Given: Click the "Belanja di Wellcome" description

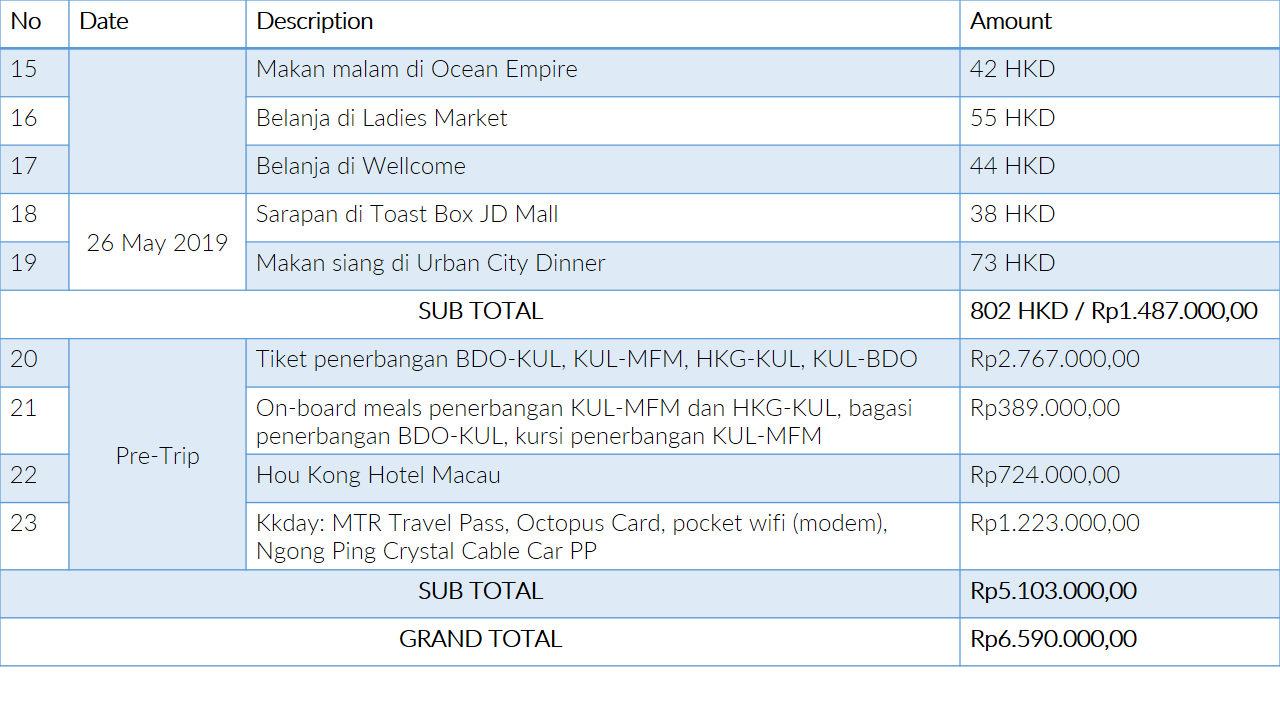Looking at the screenshot, I should click(361, 167).
